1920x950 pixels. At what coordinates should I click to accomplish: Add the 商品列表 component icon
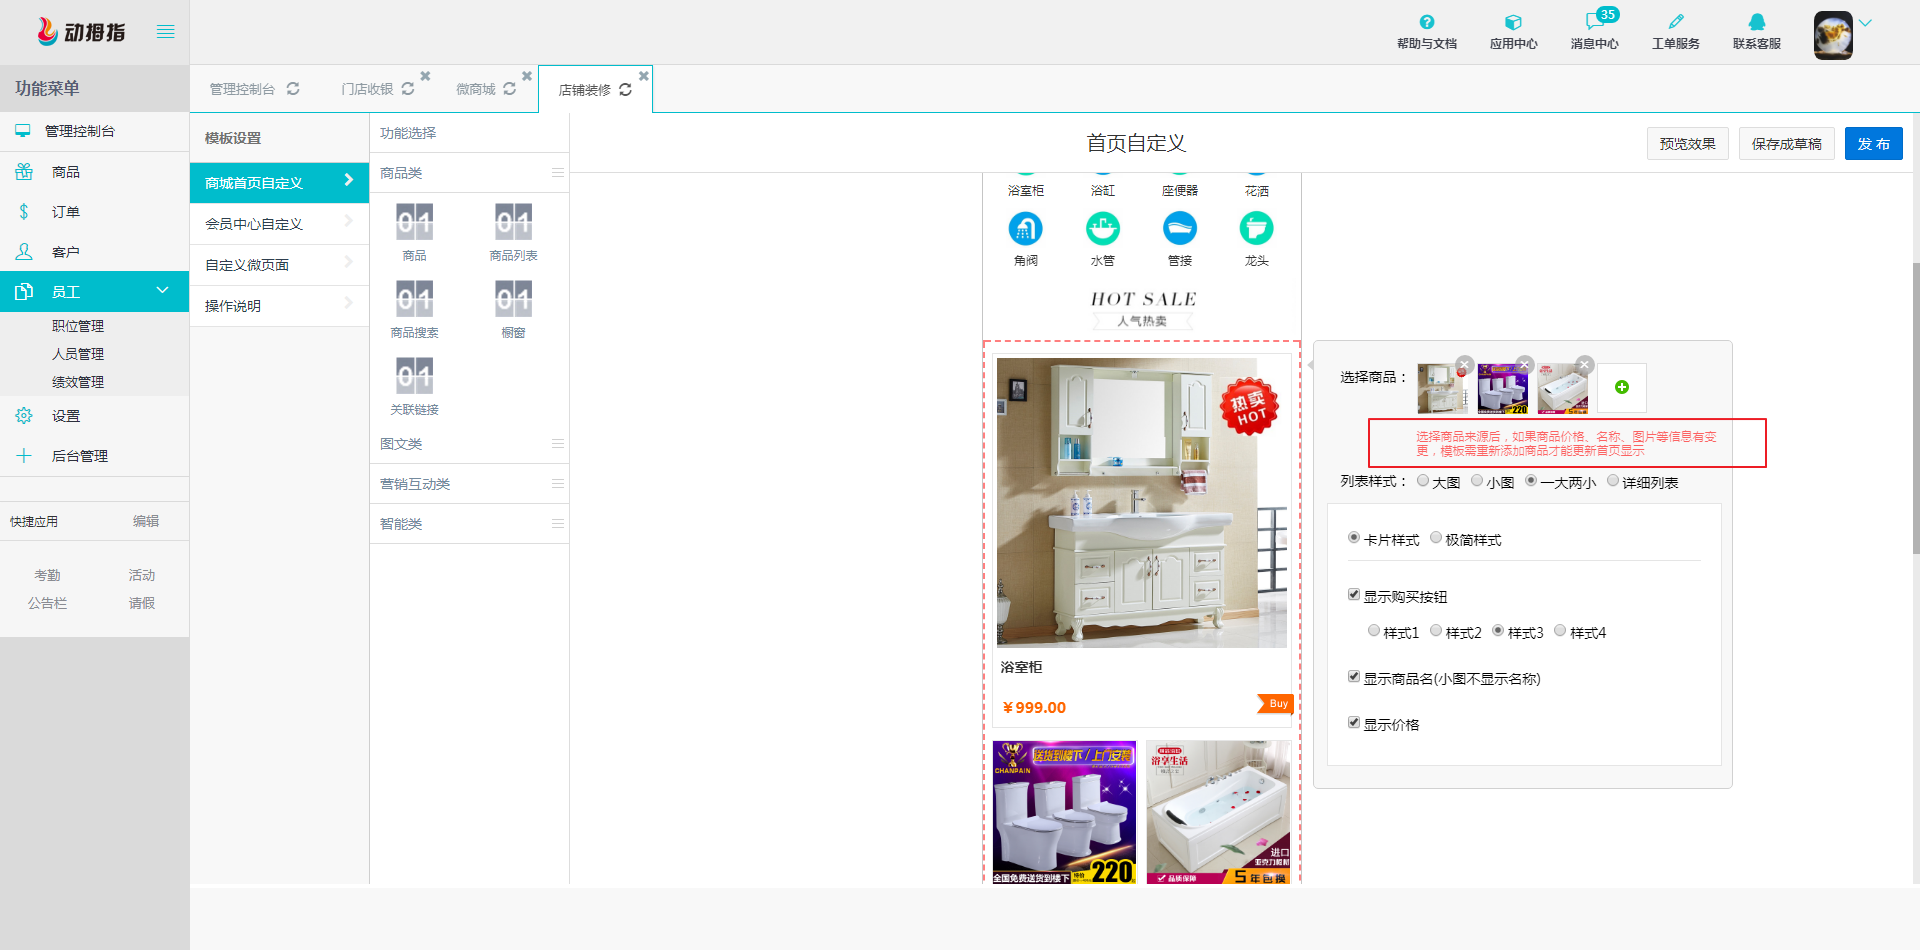(x=514, y=222)
